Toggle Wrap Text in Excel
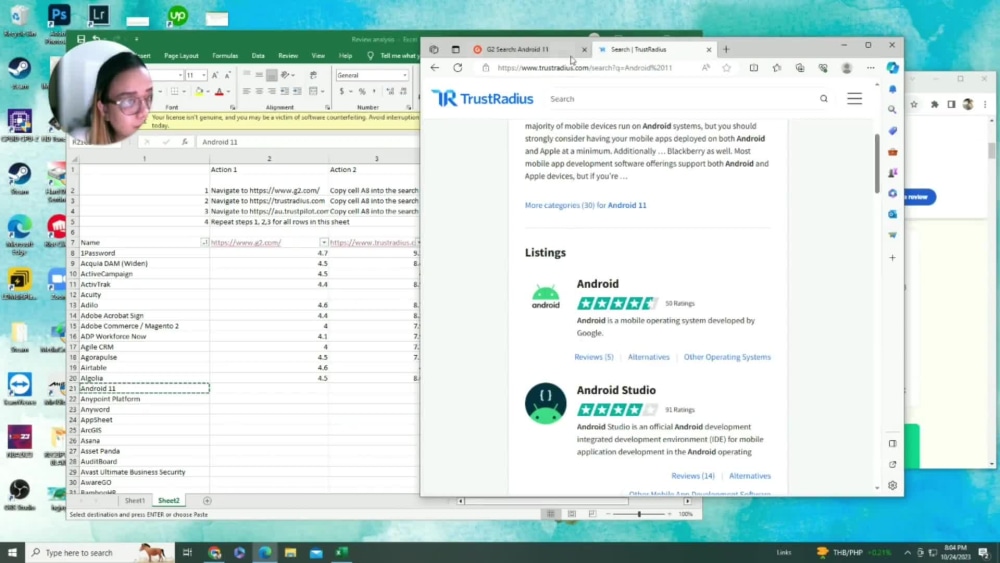The image size is (1000, 563). coord(313,75)
